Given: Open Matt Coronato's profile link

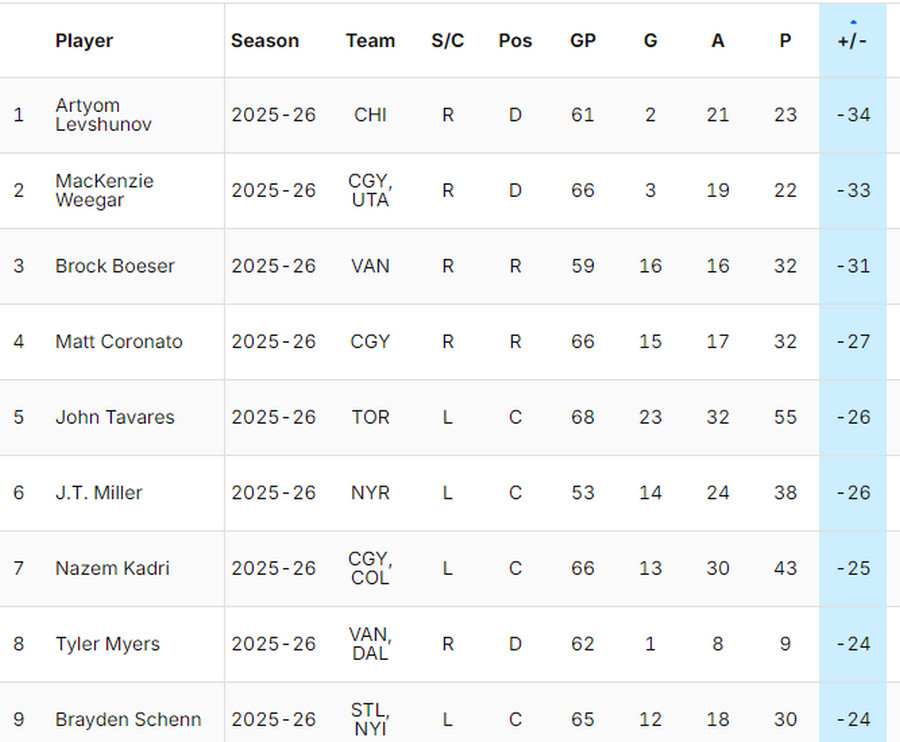Looking at the screenshot, I should coord(119,342).
